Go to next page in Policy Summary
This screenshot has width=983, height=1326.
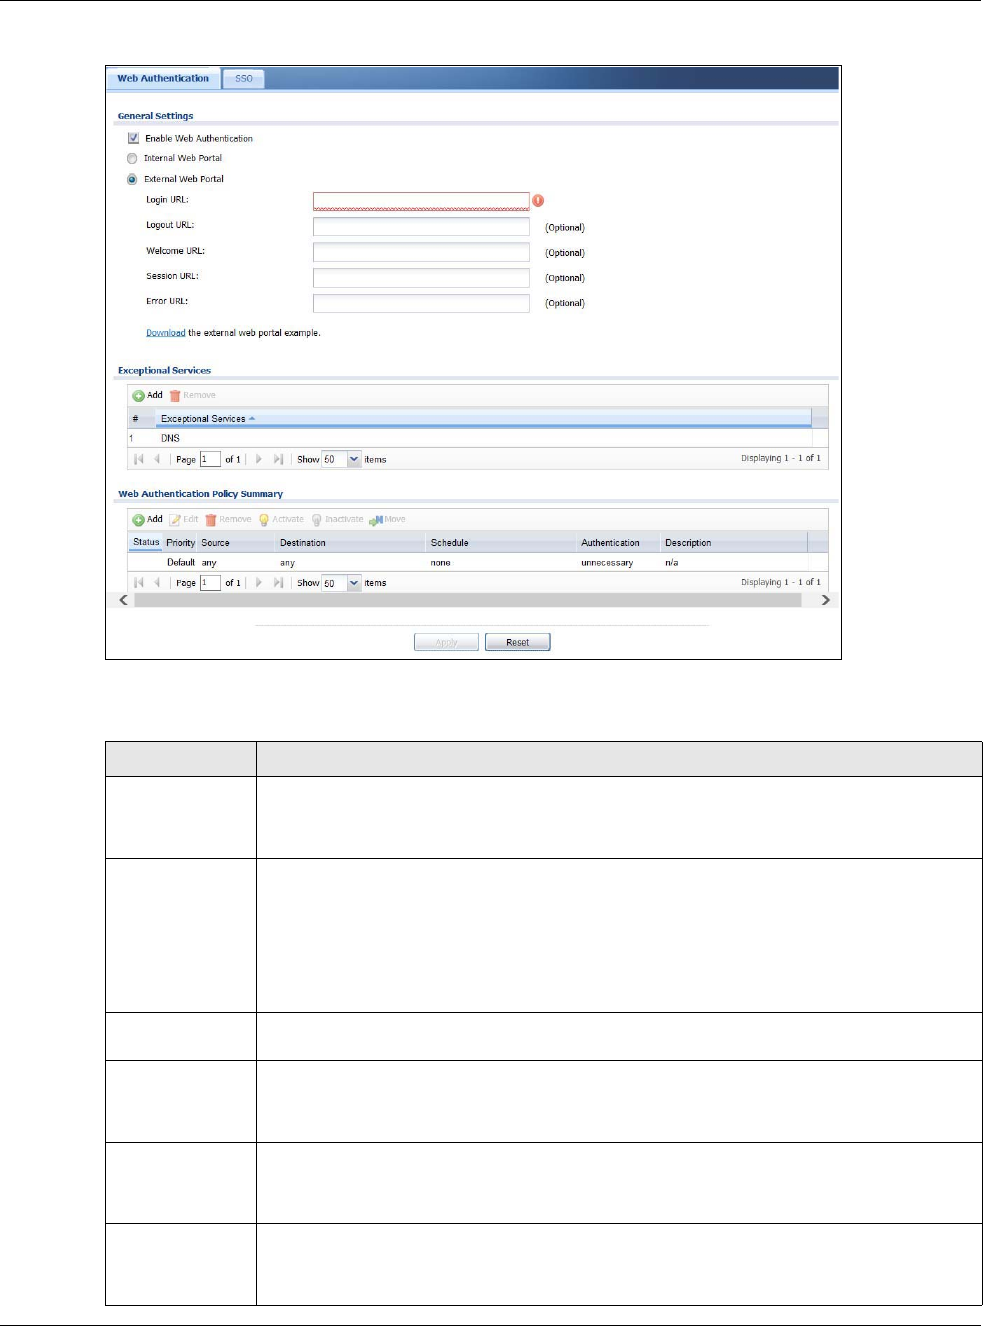pyautogui.click(x=259, y=583)
